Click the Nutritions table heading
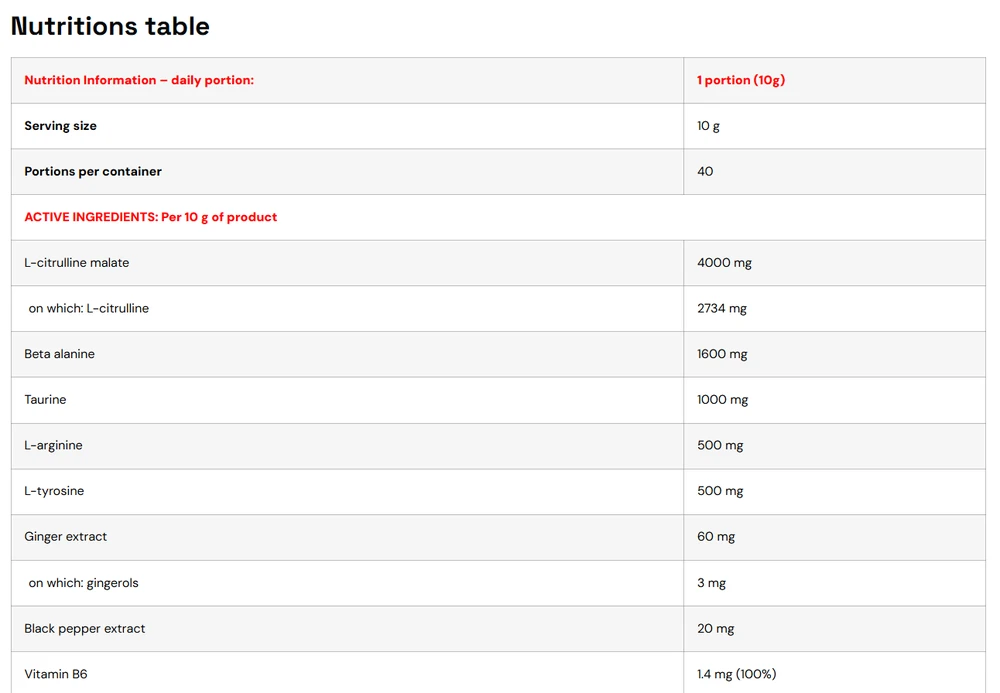Image resolution: width=1000 pixels, height=693 pixels. point(110,26)
